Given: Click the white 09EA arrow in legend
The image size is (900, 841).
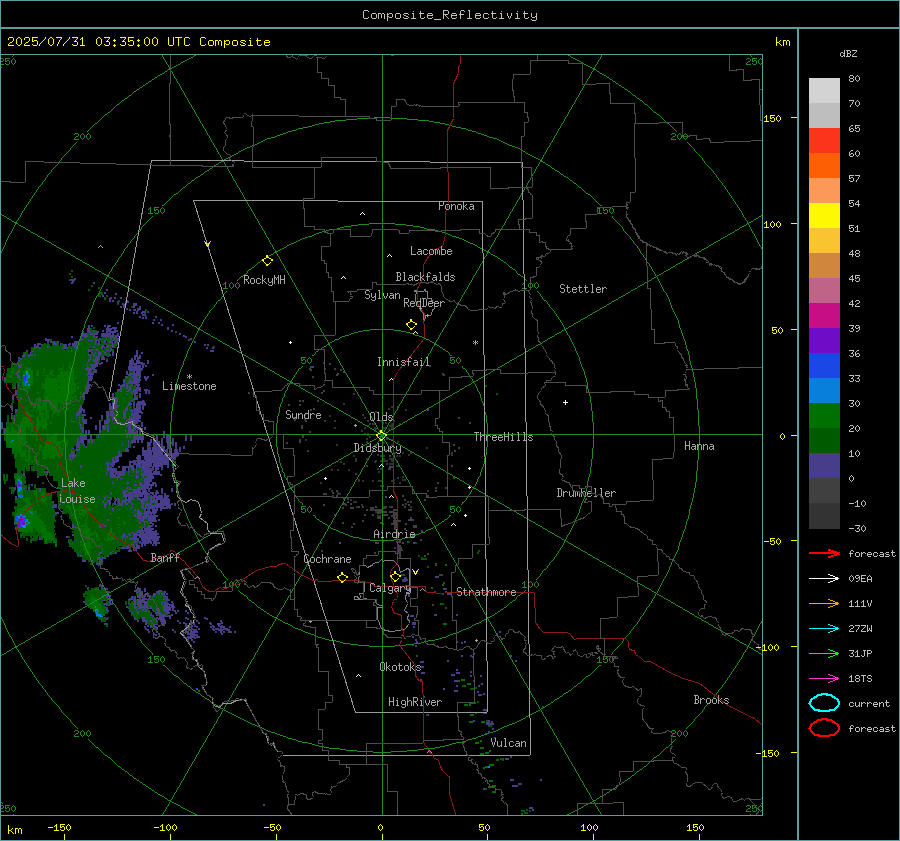Looking at the screenshot, I should point(824,579).
